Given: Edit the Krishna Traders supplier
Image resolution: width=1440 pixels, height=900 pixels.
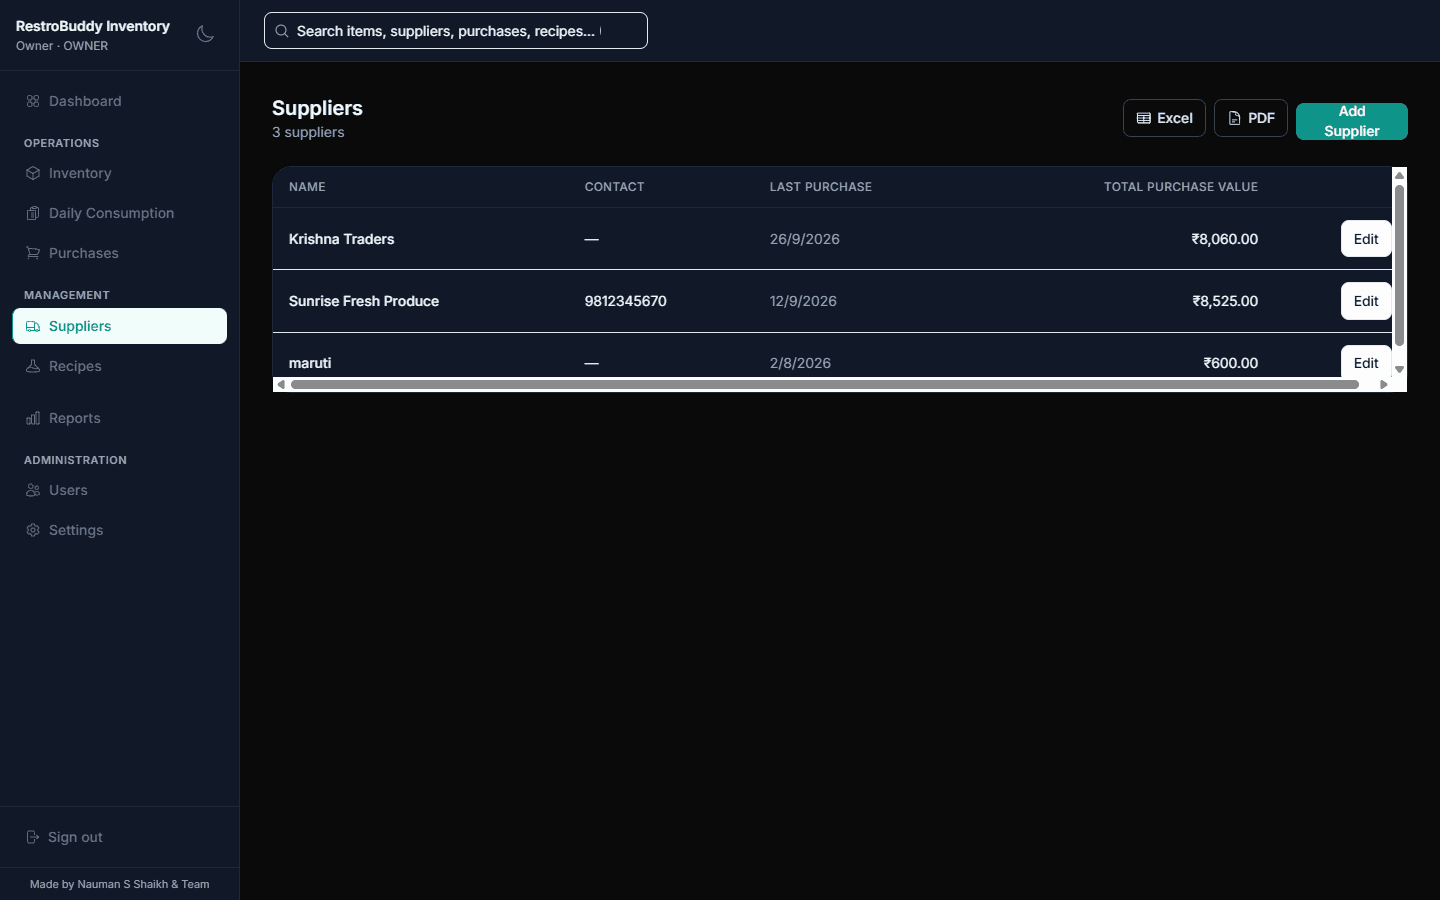Looking at the screenshot, I should tap(1366, 239).
